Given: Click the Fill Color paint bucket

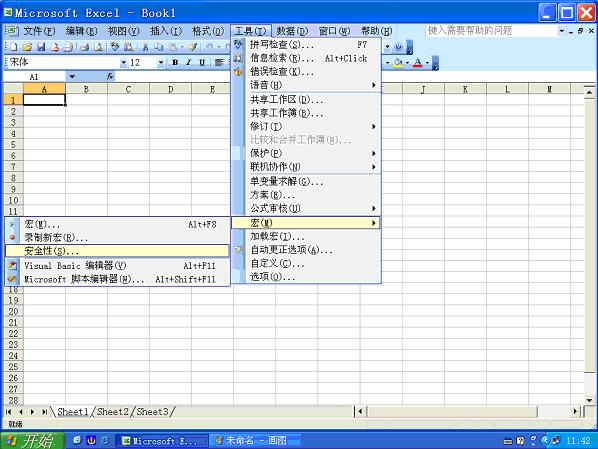Looking at the screenshot, I should click(398, 63).
